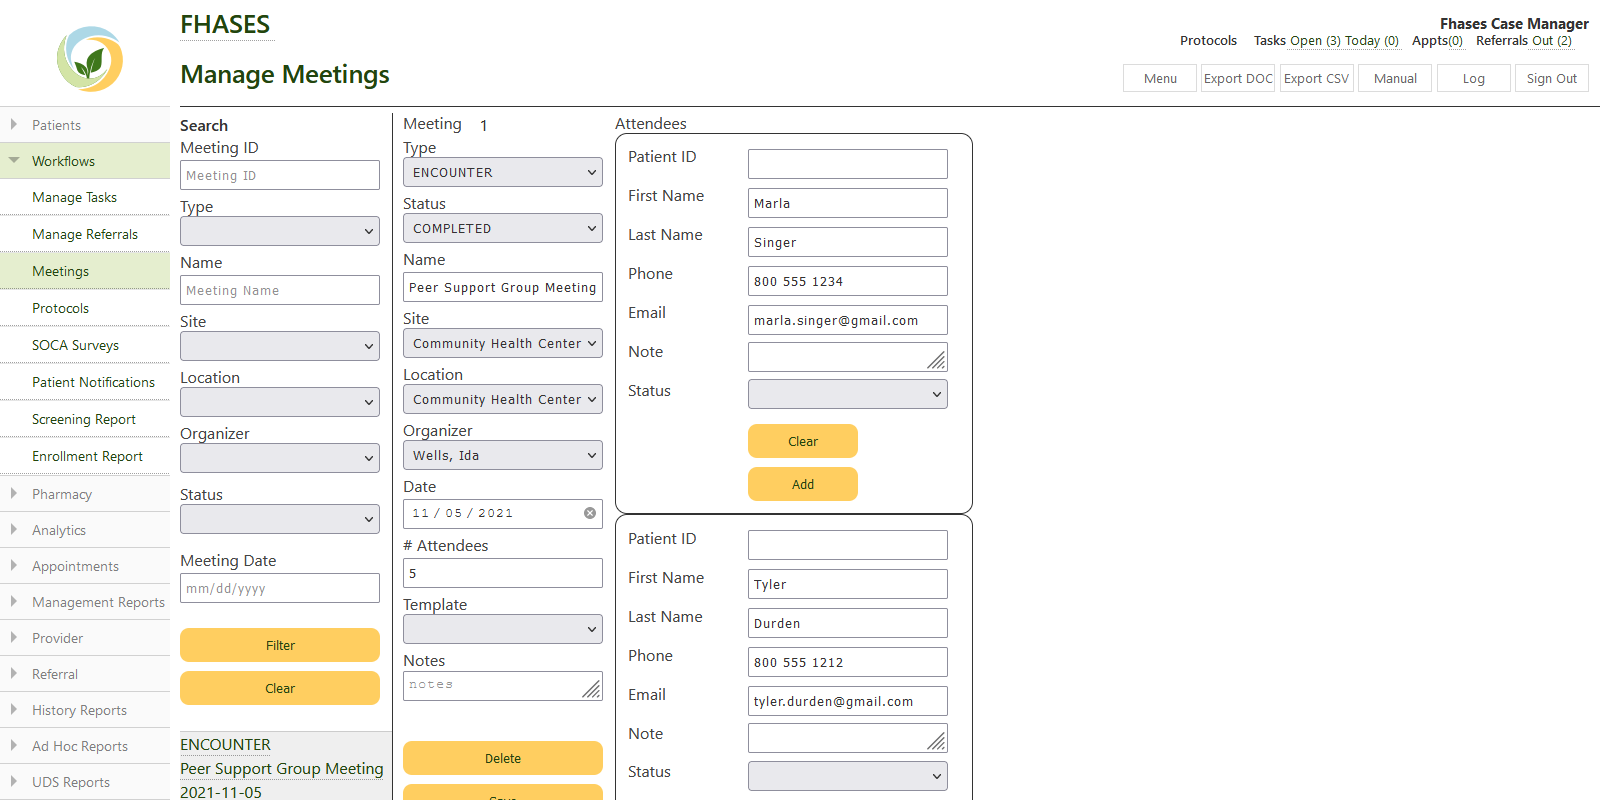1600x800 pixels.
Task: Select Meetings in the sidebar
Action: point(85,271)
